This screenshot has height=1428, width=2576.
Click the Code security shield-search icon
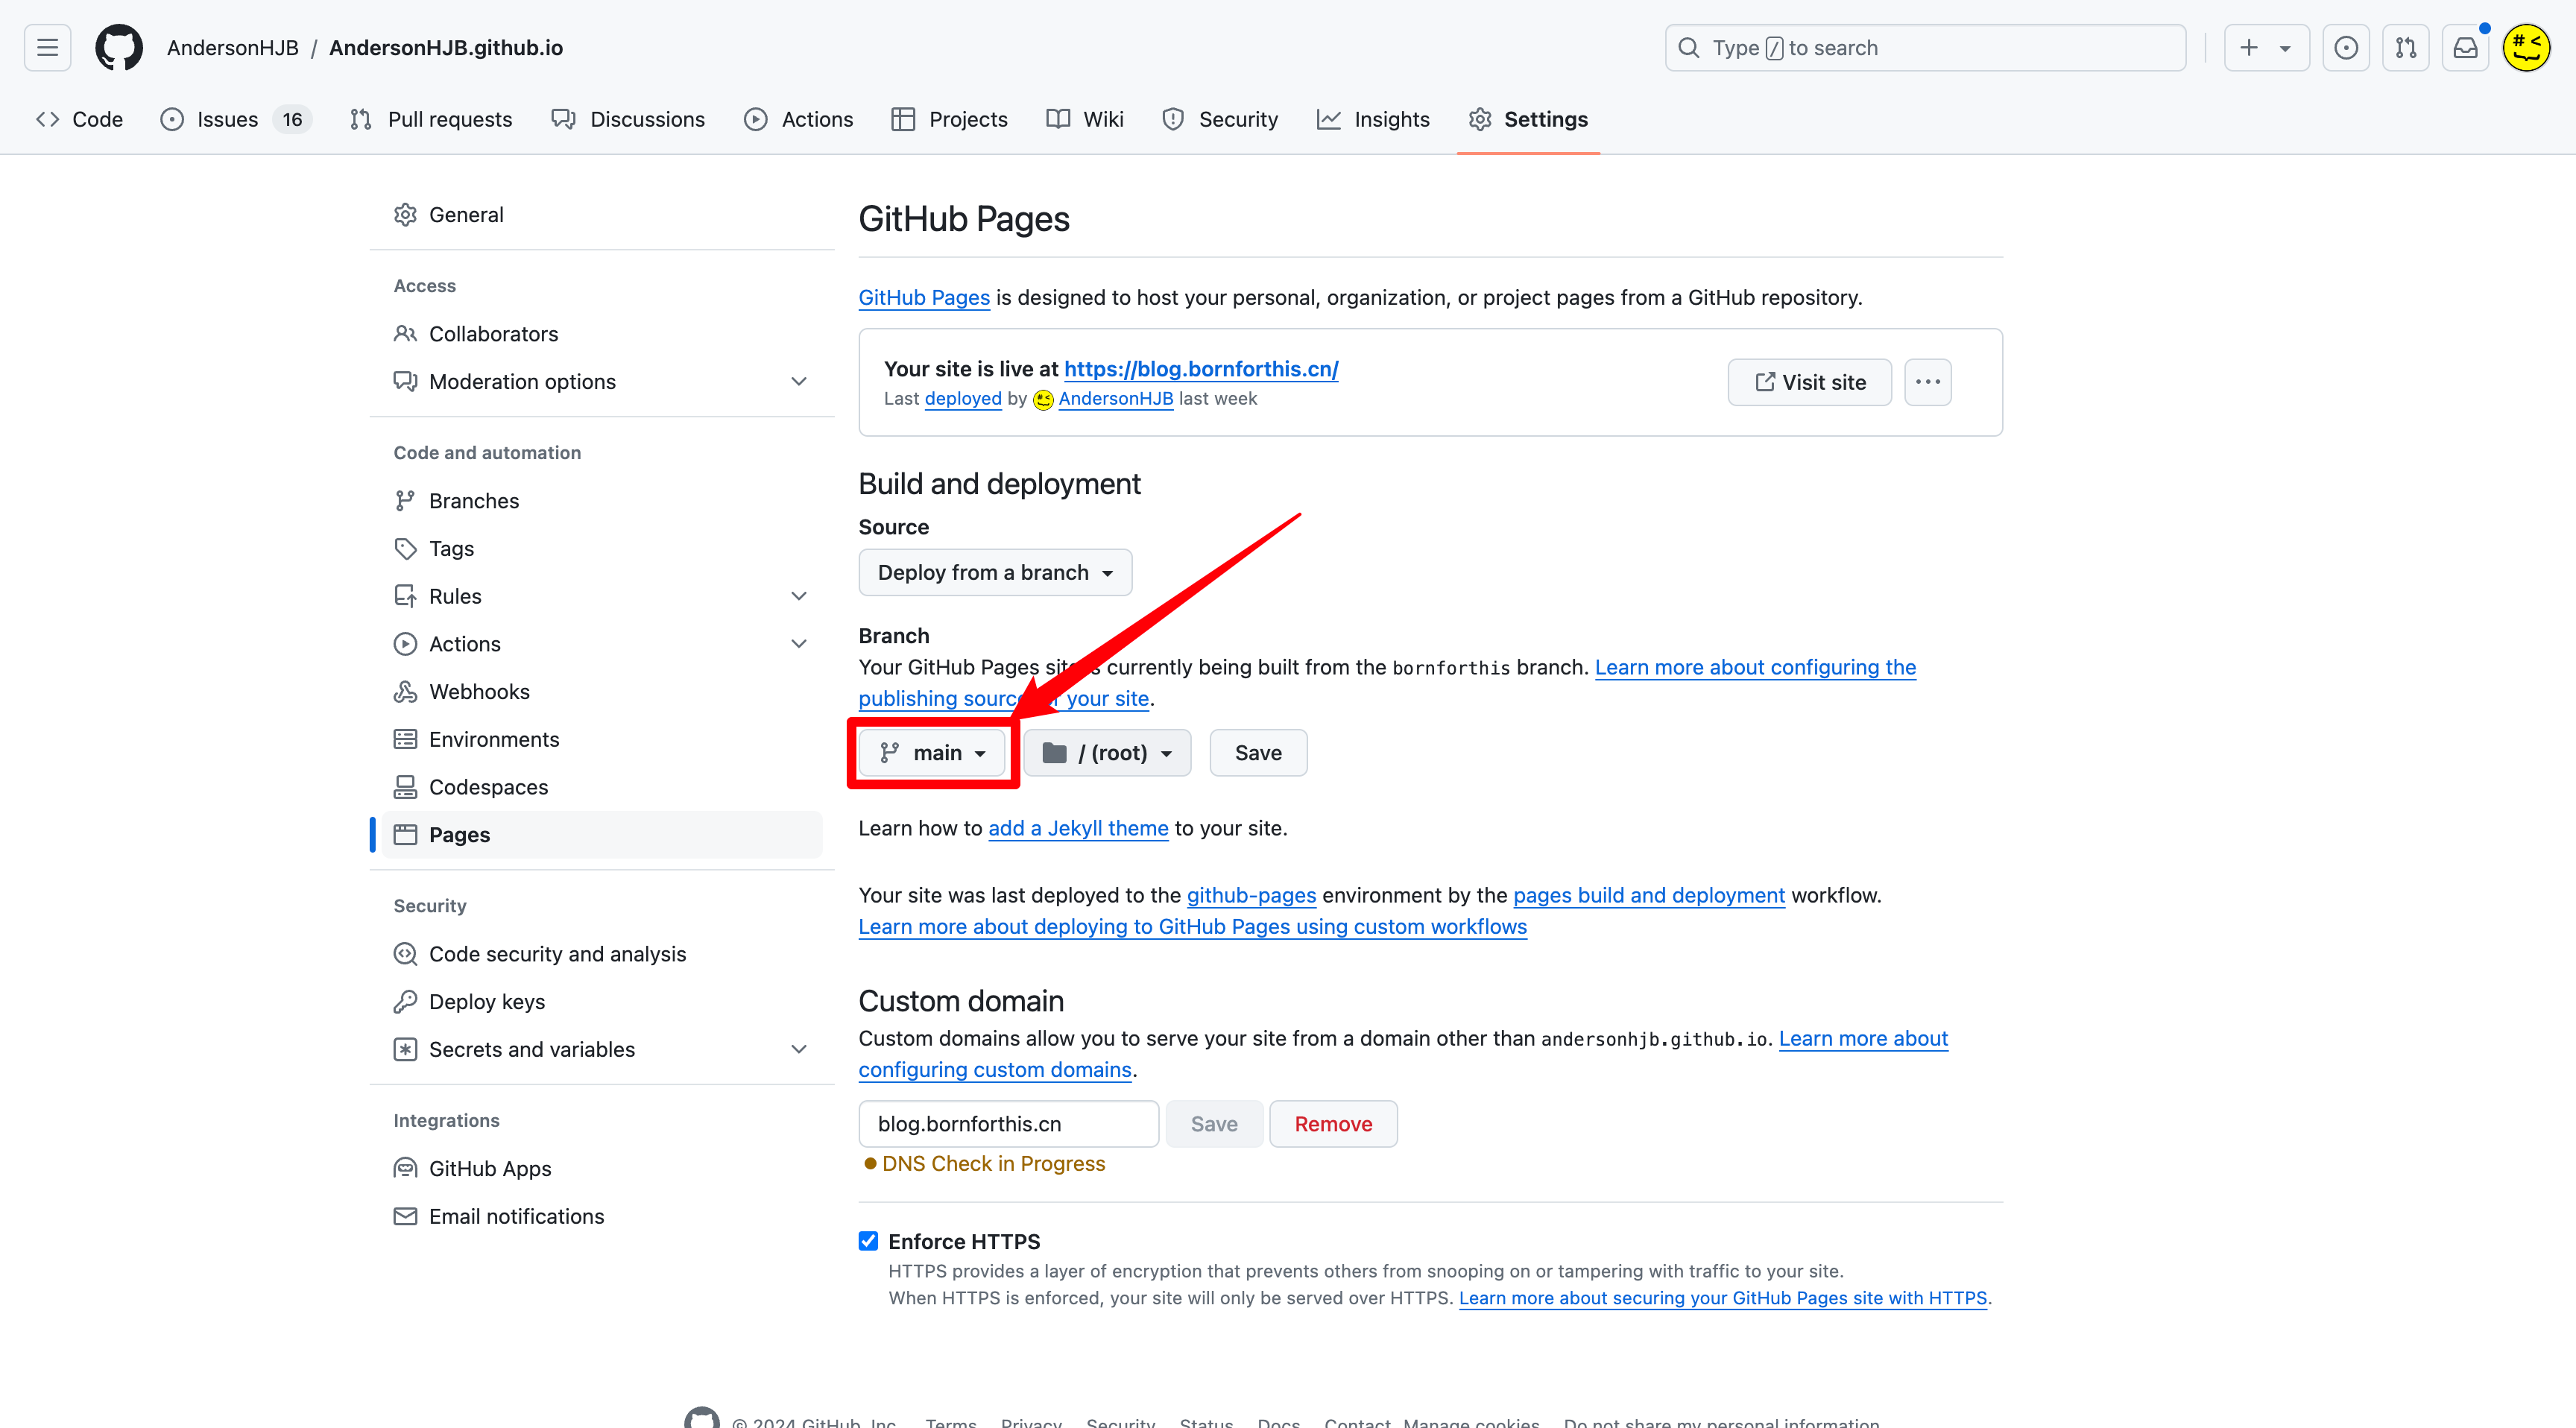click(405, 954)
